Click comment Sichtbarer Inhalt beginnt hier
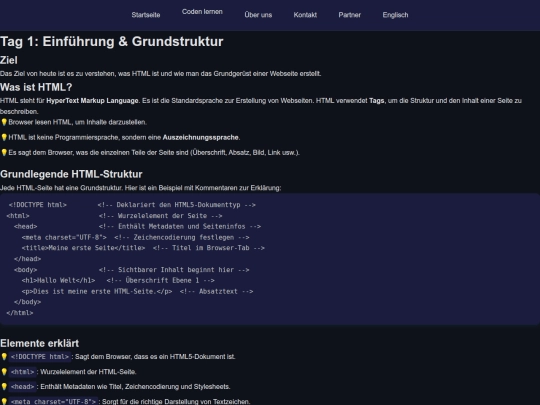This screenshot has width=540, height=405. [x=174, y=270]
